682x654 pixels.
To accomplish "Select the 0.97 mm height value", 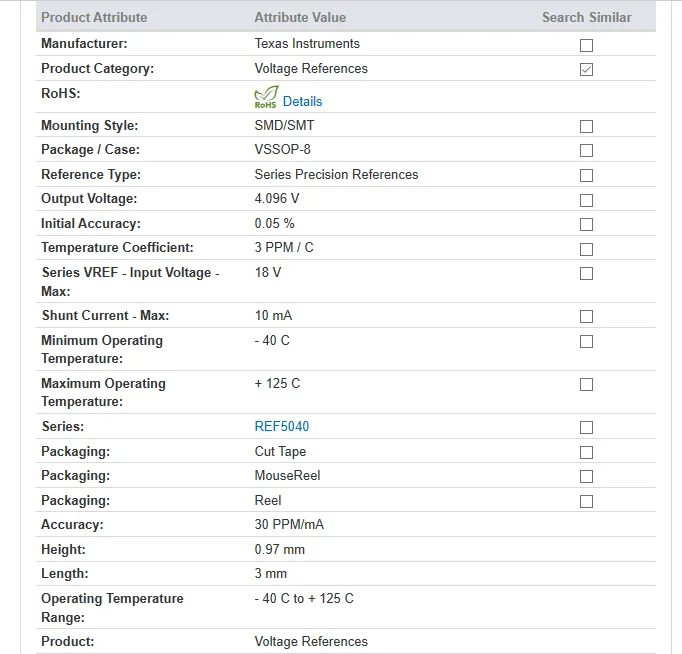I will point(280,549).
